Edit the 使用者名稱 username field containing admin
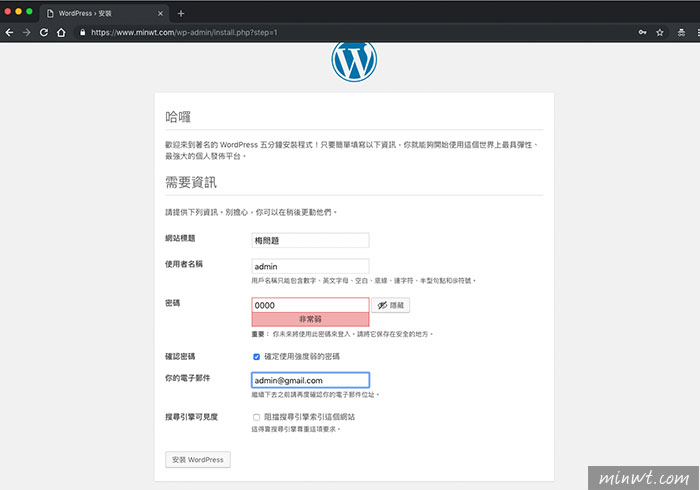This screenshot has width=700, height=490. 310,266
